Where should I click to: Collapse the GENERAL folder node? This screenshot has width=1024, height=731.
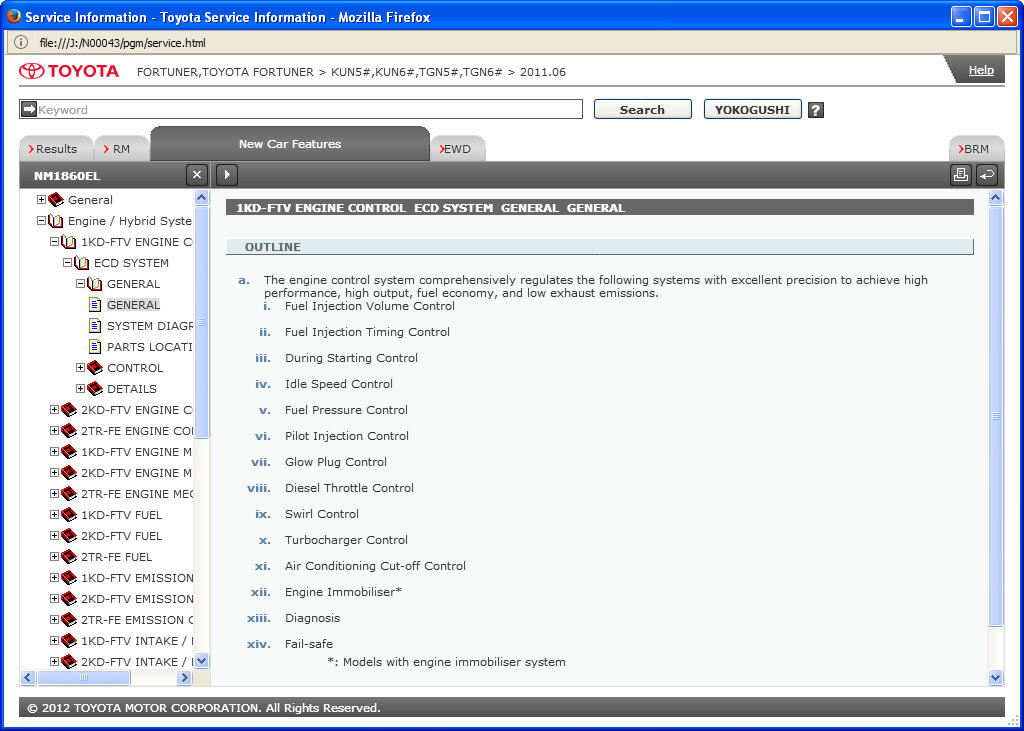[x=81, y=284]
